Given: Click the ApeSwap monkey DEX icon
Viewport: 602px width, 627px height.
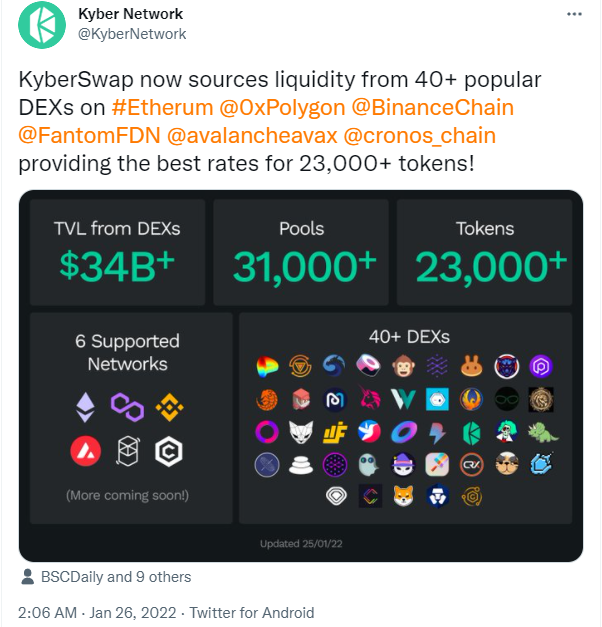Looking at the screenshot, I should coord(404,367).
